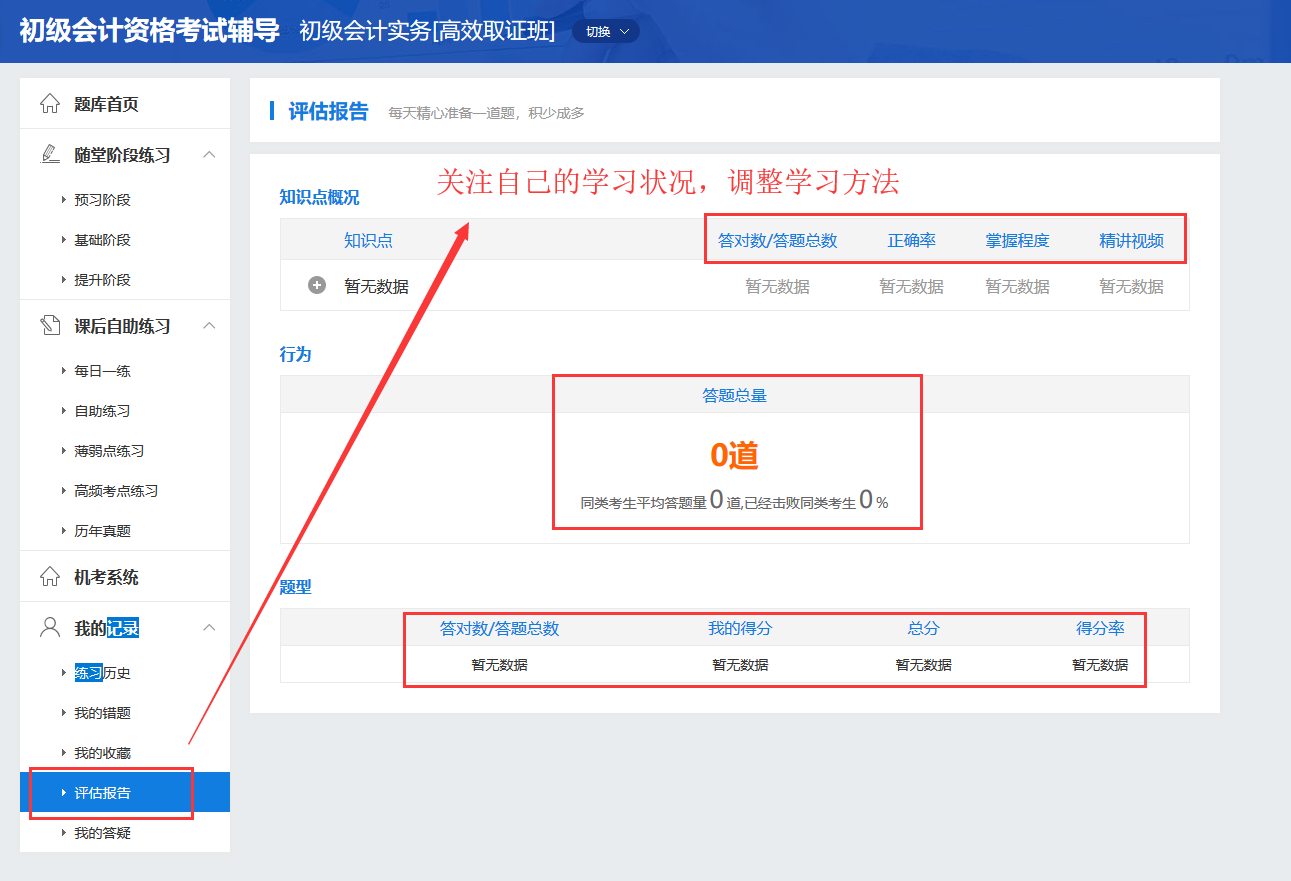Image resolution: width=1291 pixels, height=881 pixels.
Task: Click the home icon beside 题库首页
Action: 49,104
